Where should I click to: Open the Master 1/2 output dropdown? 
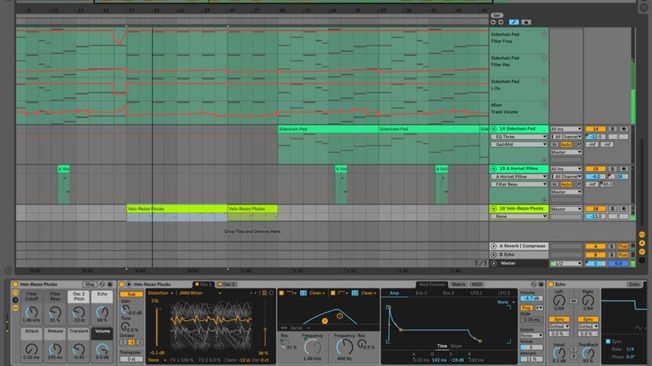pos(566,264)
